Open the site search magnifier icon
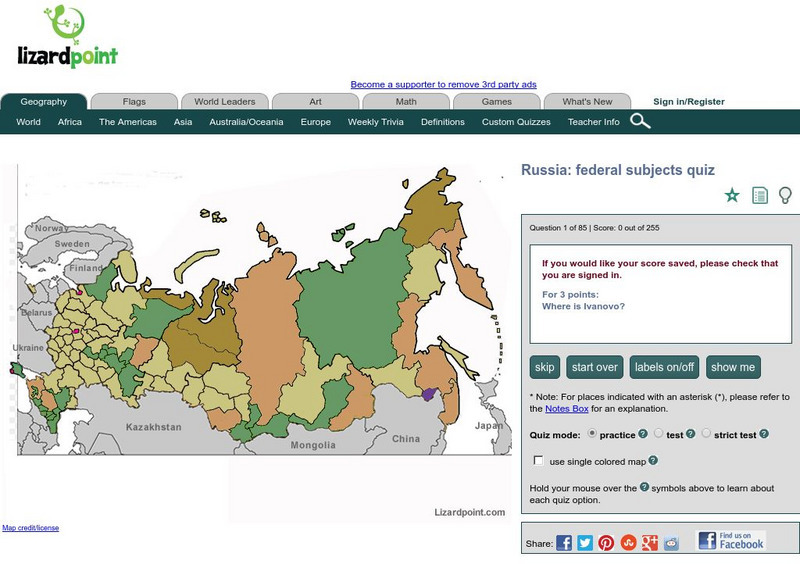 coord(640,121)
